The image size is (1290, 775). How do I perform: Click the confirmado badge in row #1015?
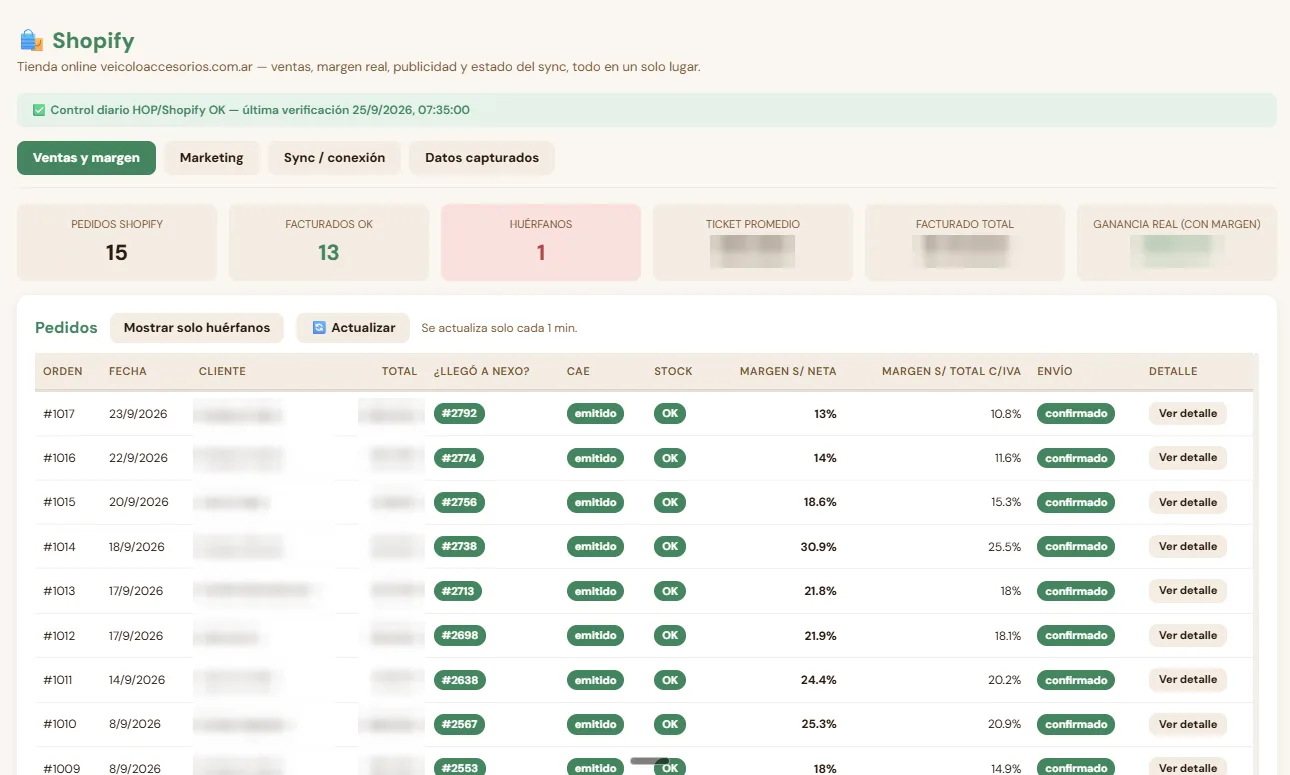1076,502
